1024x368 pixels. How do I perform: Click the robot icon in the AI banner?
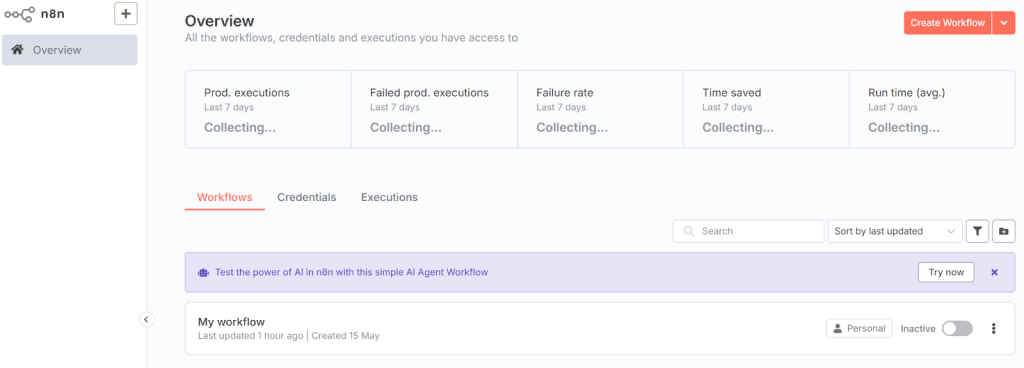[203, 272]
